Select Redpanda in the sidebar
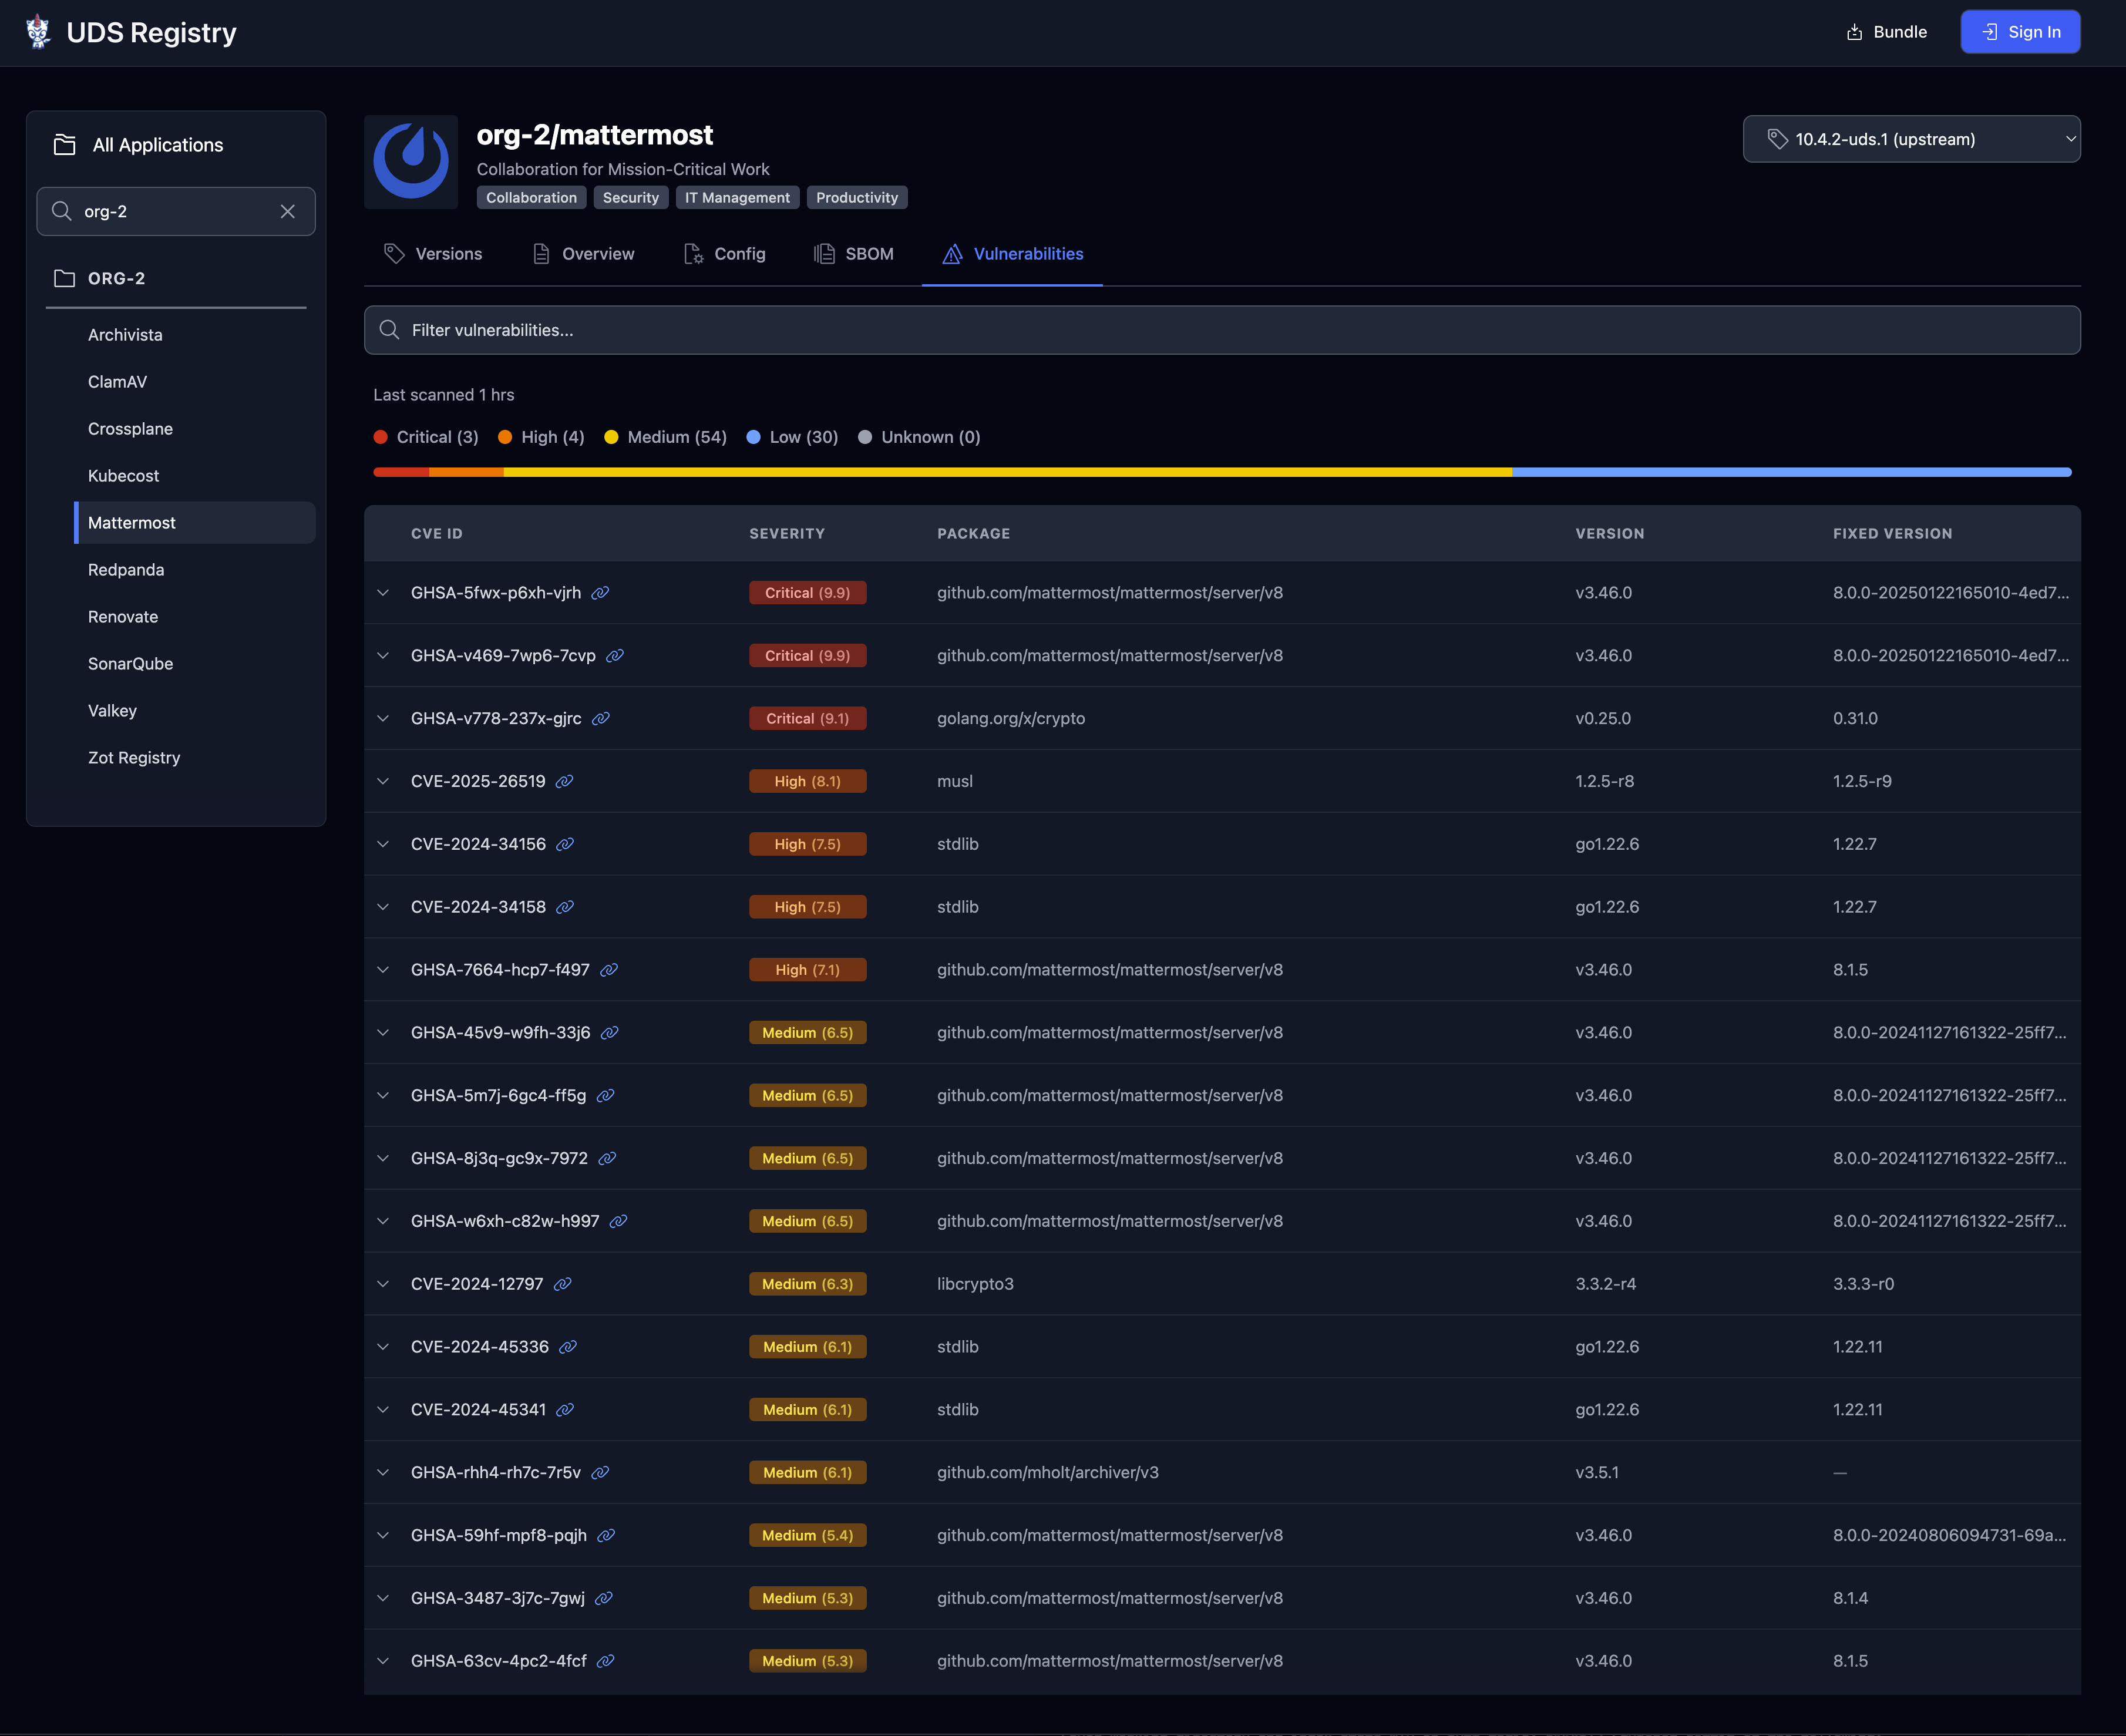Screen dimensions: 2126x1736 click(126, 569)
